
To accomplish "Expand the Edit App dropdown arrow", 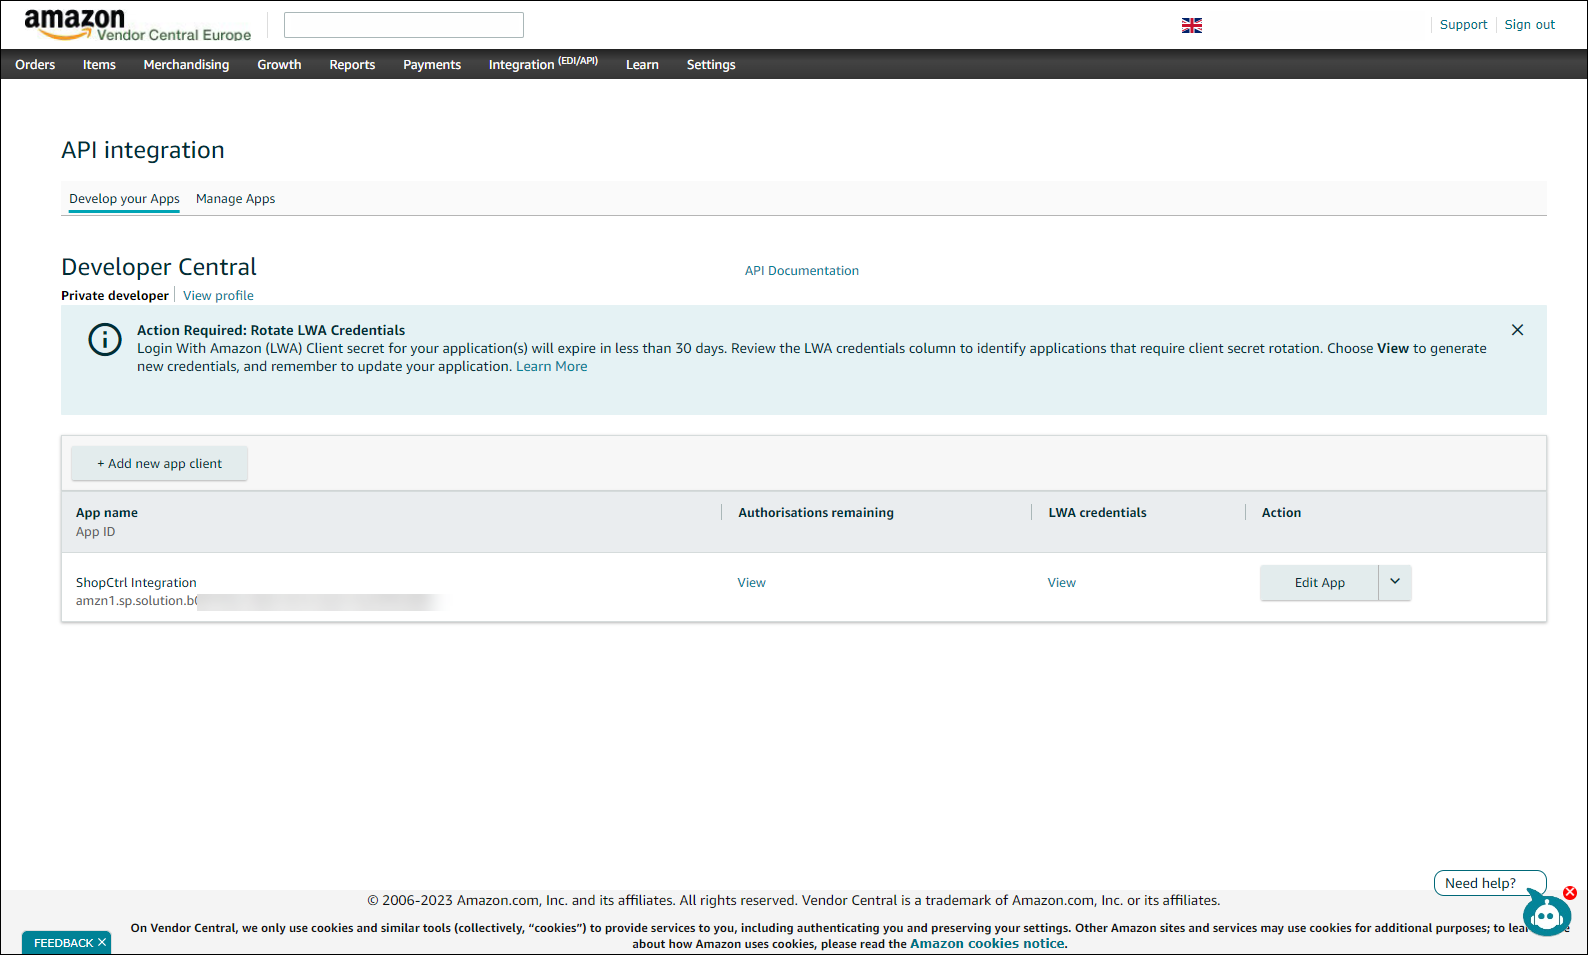I will (x=1395, y=582).
